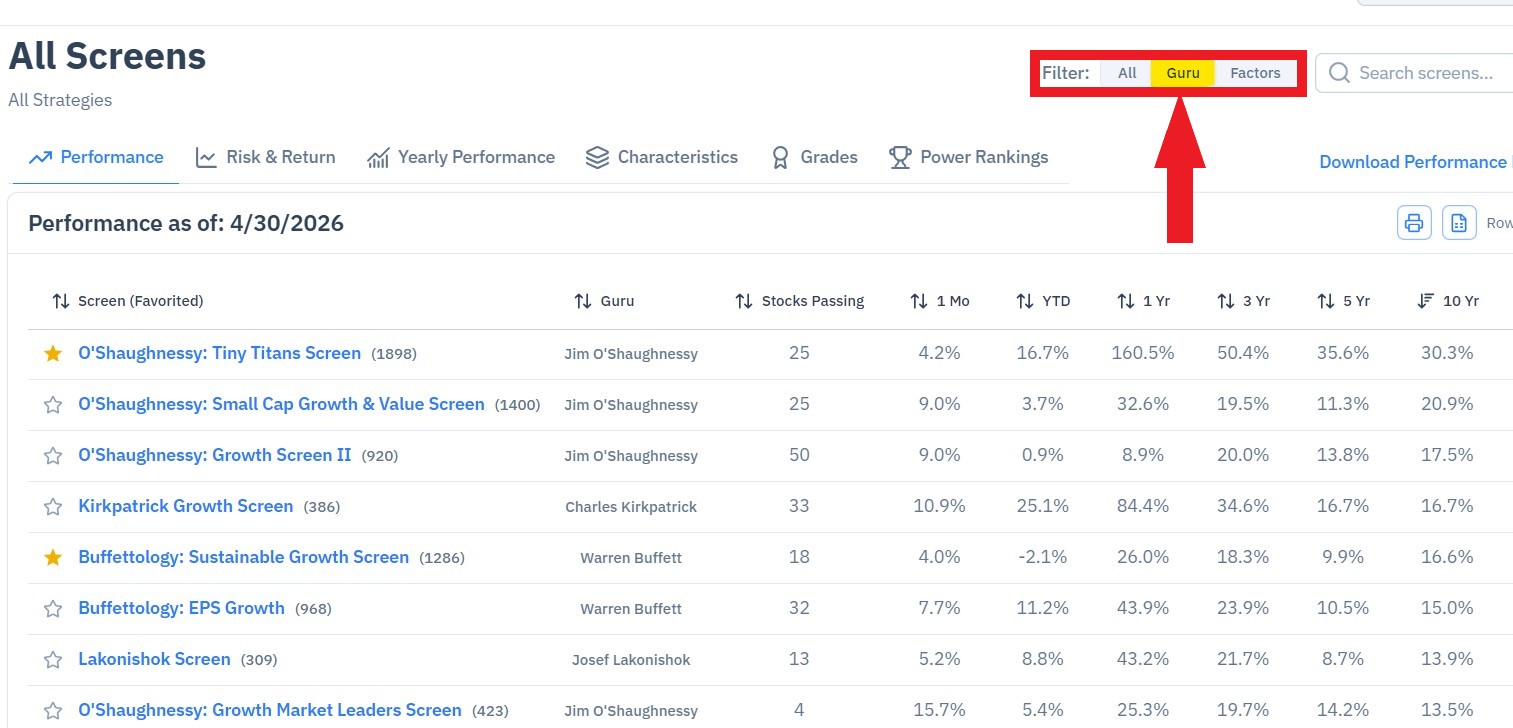This screenshot has width=1513, height=728.
Task: Sort by Screen (Favorited) column arrows
Action: click(x=61, y=301)
